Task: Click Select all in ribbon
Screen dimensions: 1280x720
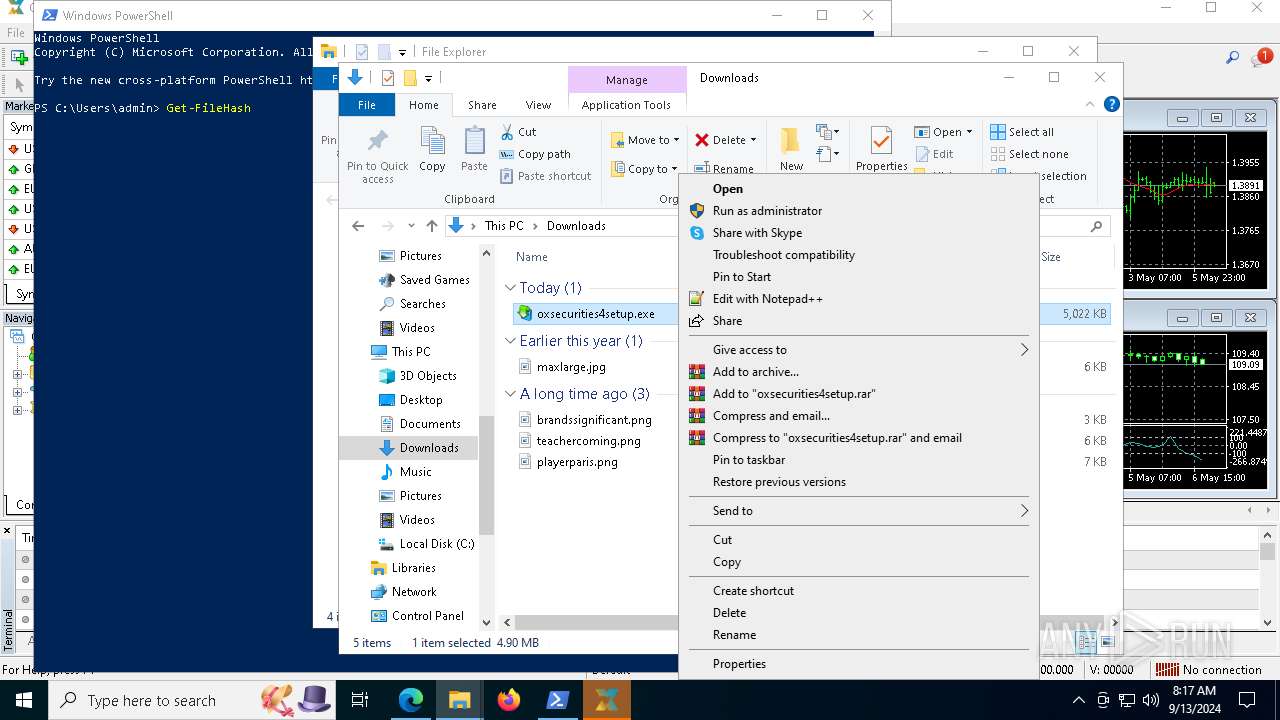Action: pyautogui.click(x=1022, y=132)
